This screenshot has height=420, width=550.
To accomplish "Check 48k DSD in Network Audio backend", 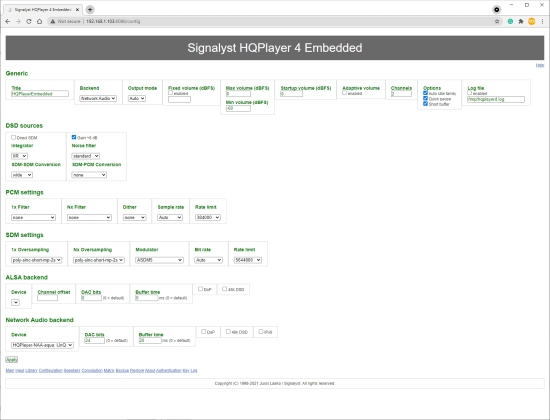I will (x=228, y=331).
